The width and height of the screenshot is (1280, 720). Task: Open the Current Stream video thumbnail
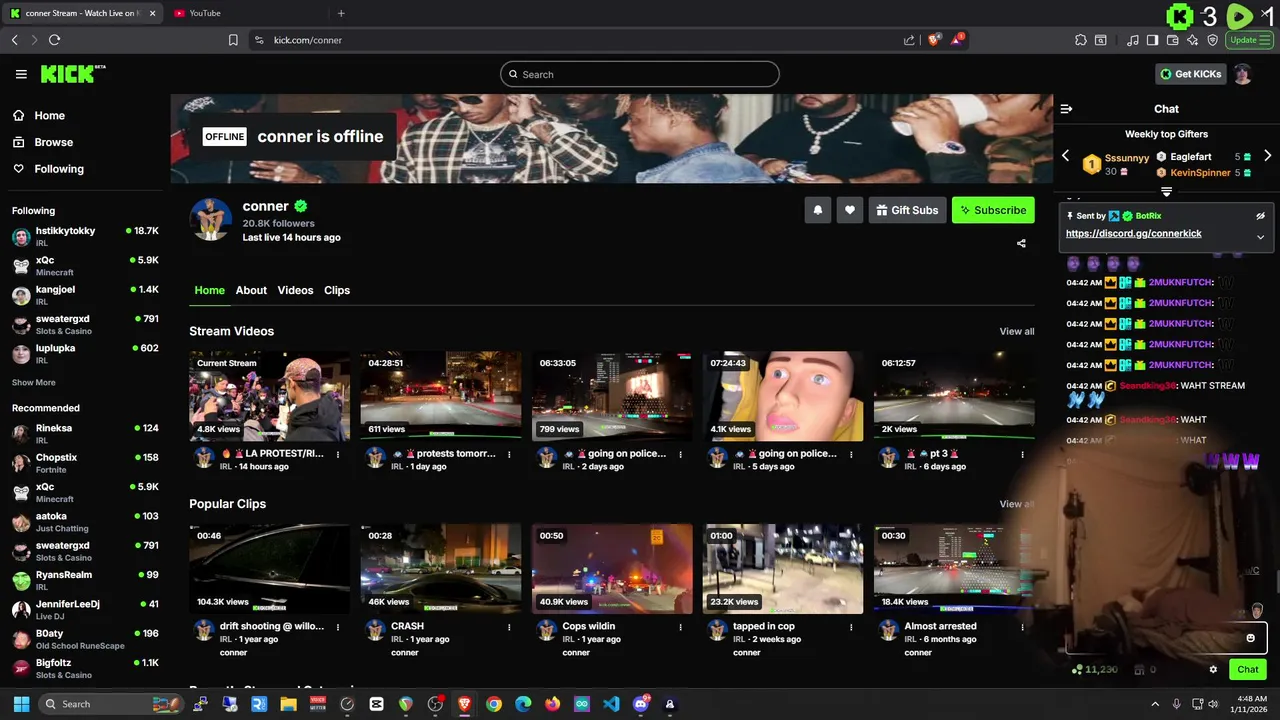pos(270,396)
